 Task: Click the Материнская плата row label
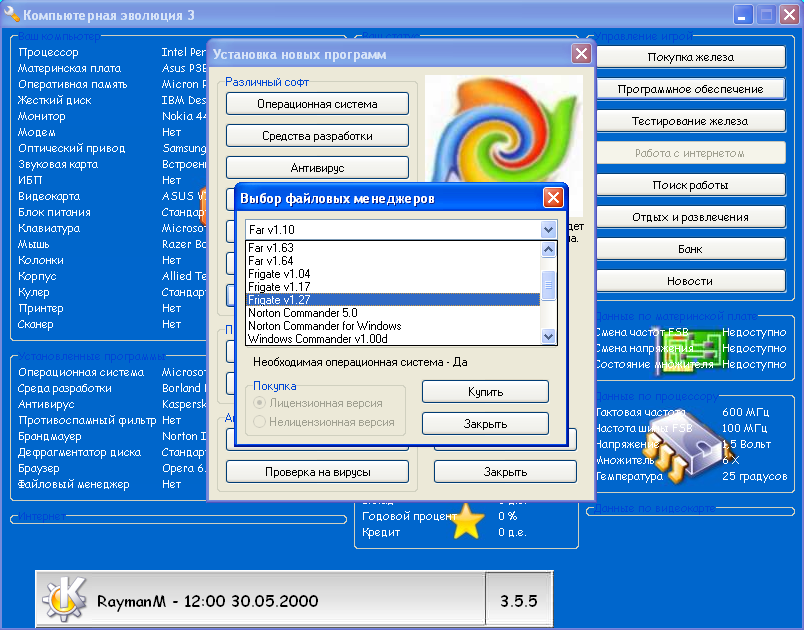click(69, 68)
